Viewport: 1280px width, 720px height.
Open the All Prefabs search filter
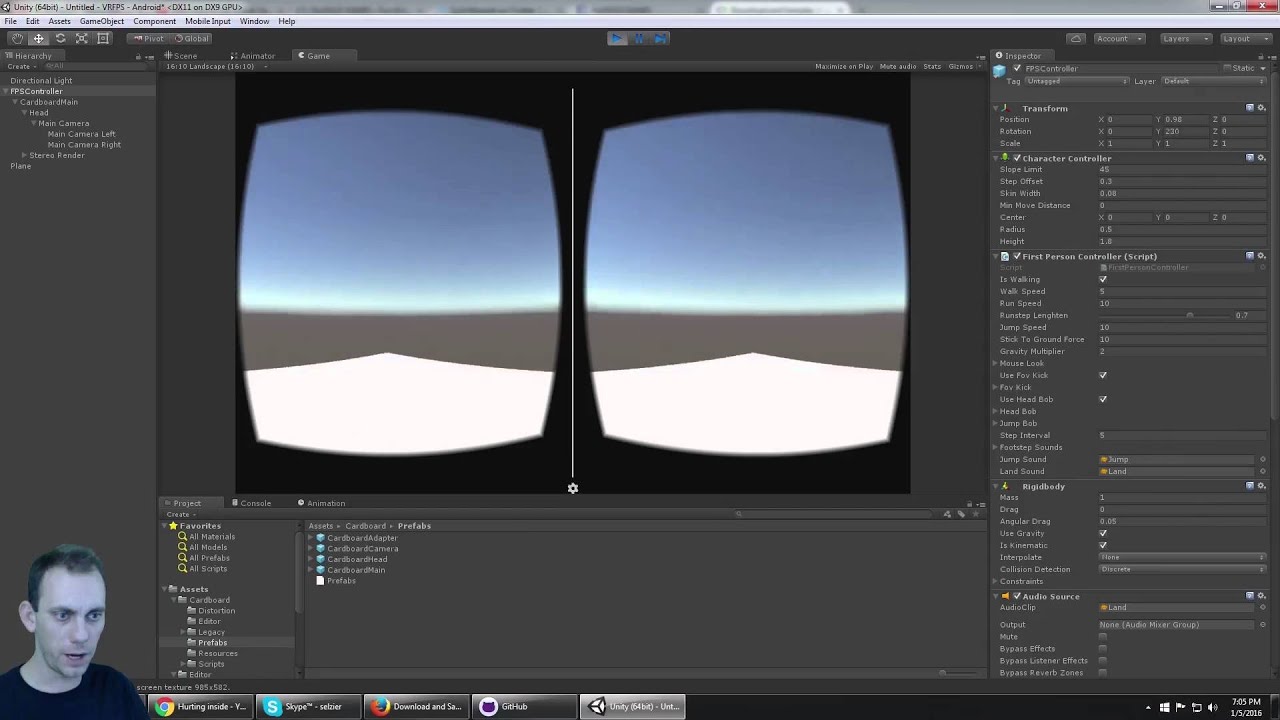tap(207, 557)
